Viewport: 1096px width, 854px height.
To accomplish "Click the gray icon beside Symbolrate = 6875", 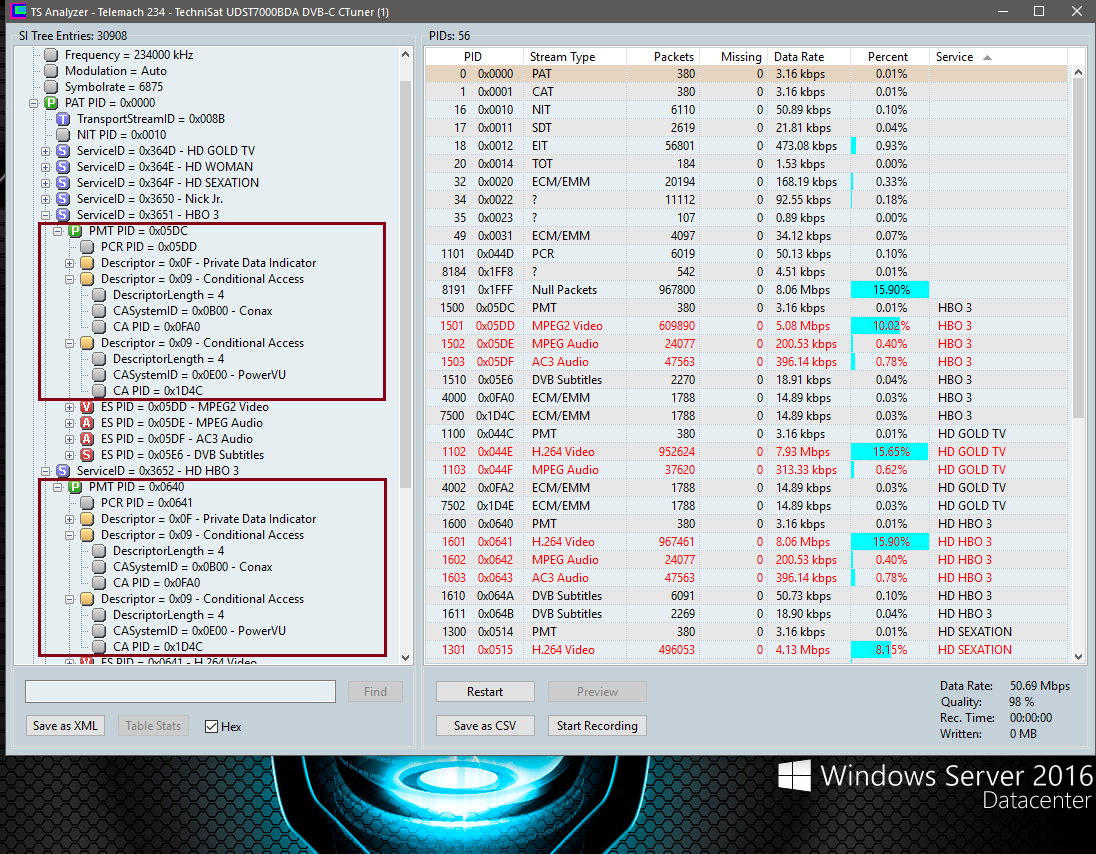I will (x=51, y=87).
